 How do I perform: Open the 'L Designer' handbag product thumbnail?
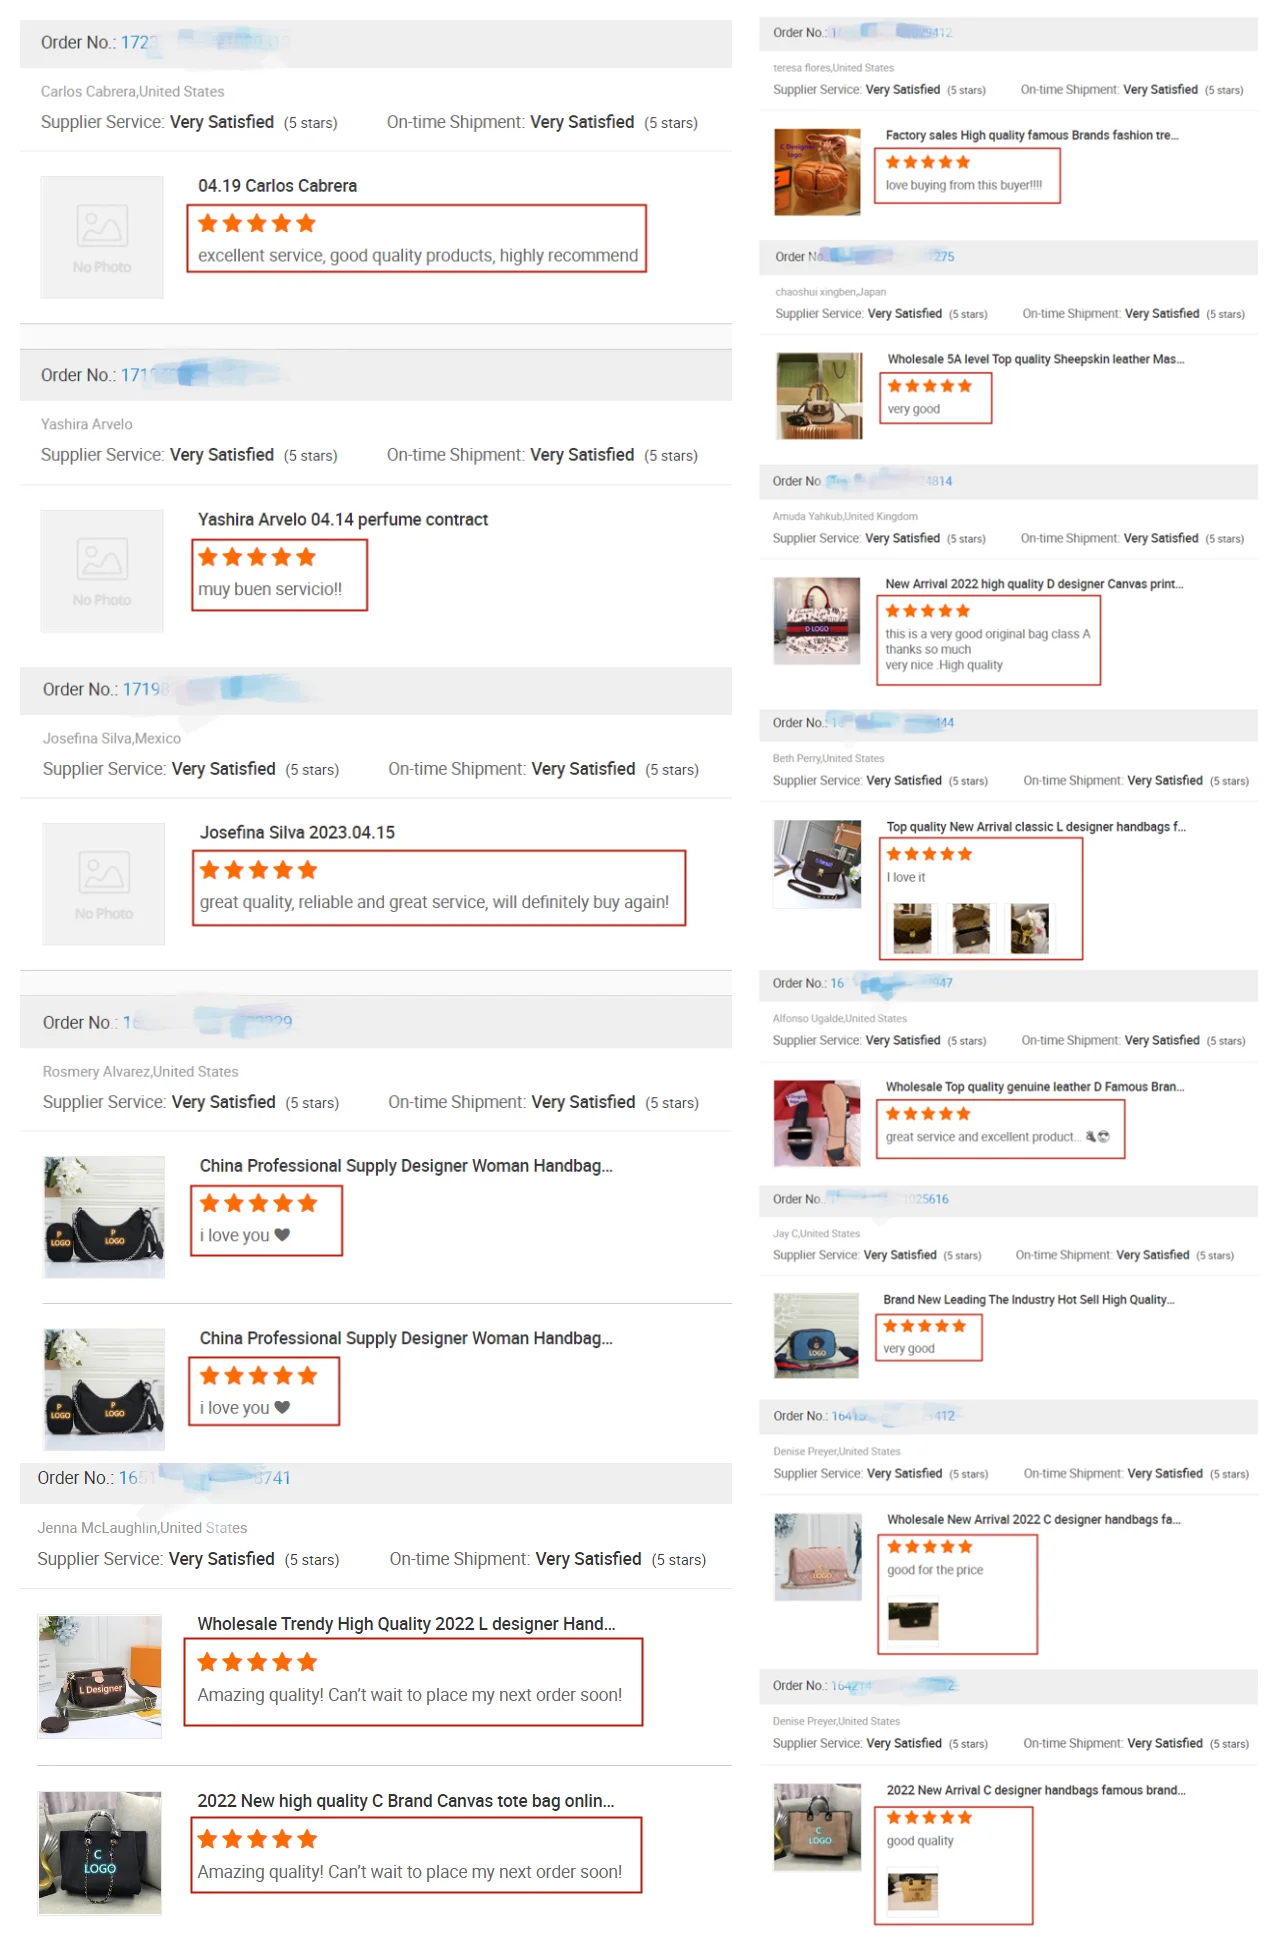[x=100, y=1677]
